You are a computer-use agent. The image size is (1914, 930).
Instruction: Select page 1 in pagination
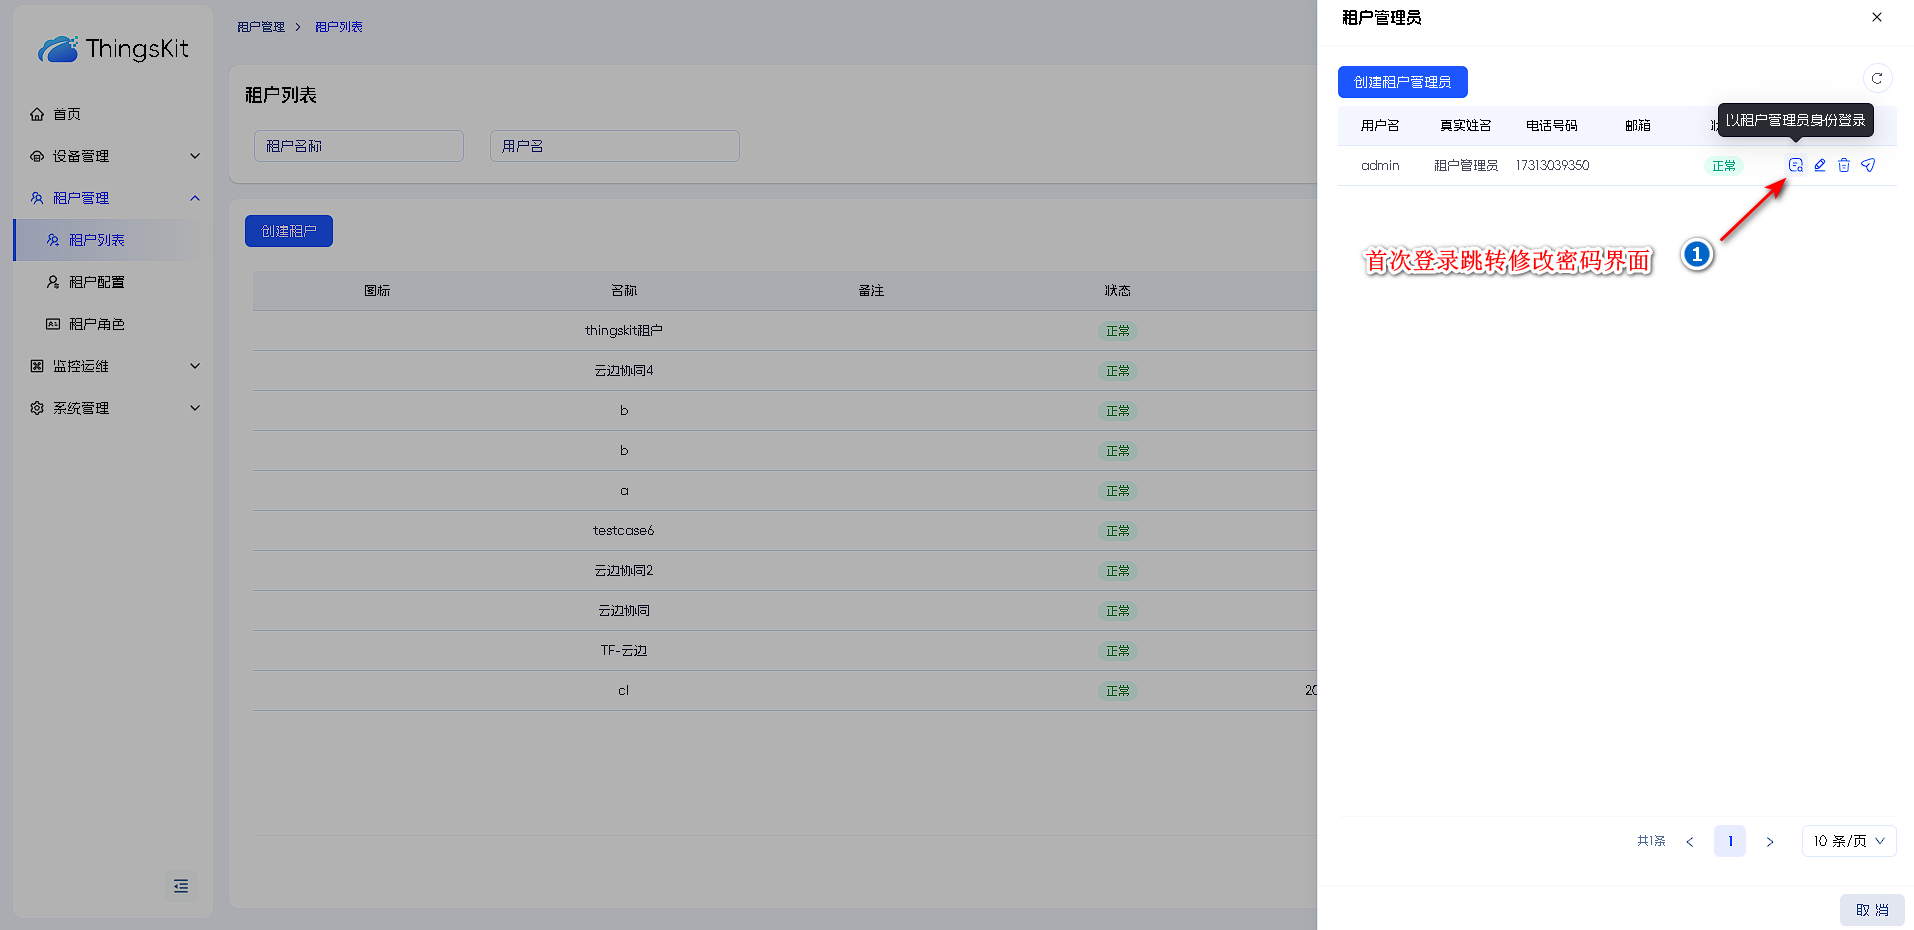1730,841
